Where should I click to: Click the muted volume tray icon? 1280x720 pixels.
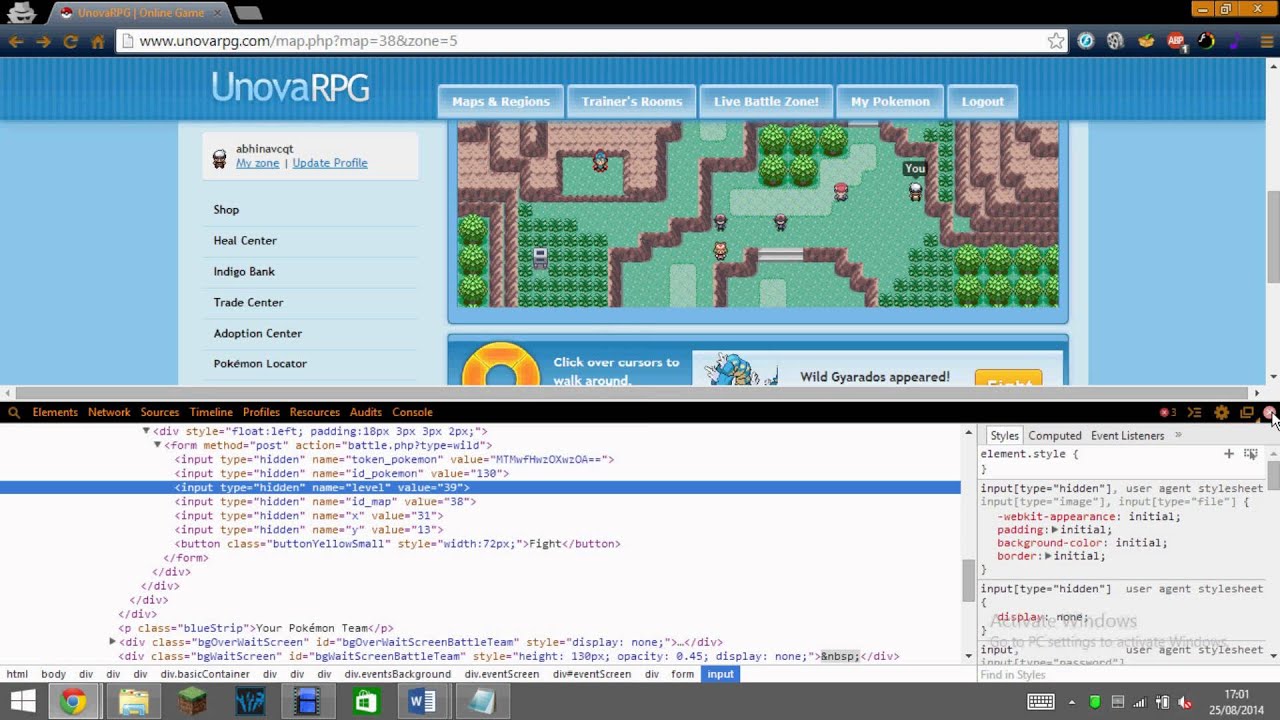[1186, 702]
